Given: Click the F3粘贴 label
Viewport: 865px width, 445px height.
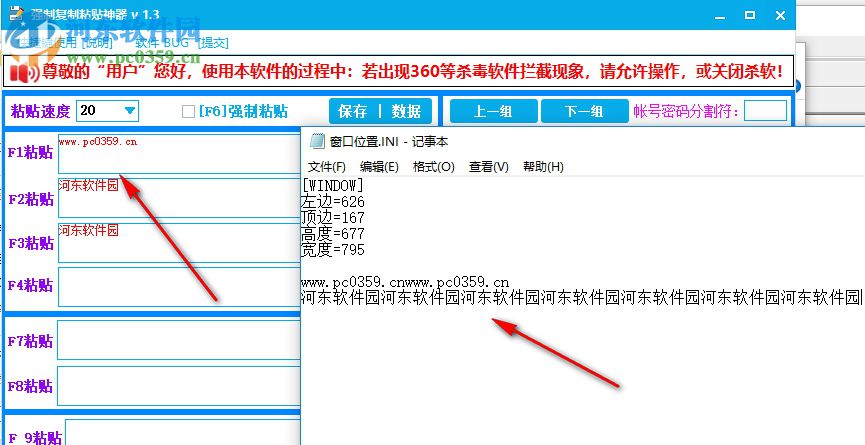Looking at the screenshot, I should (30, 243).
